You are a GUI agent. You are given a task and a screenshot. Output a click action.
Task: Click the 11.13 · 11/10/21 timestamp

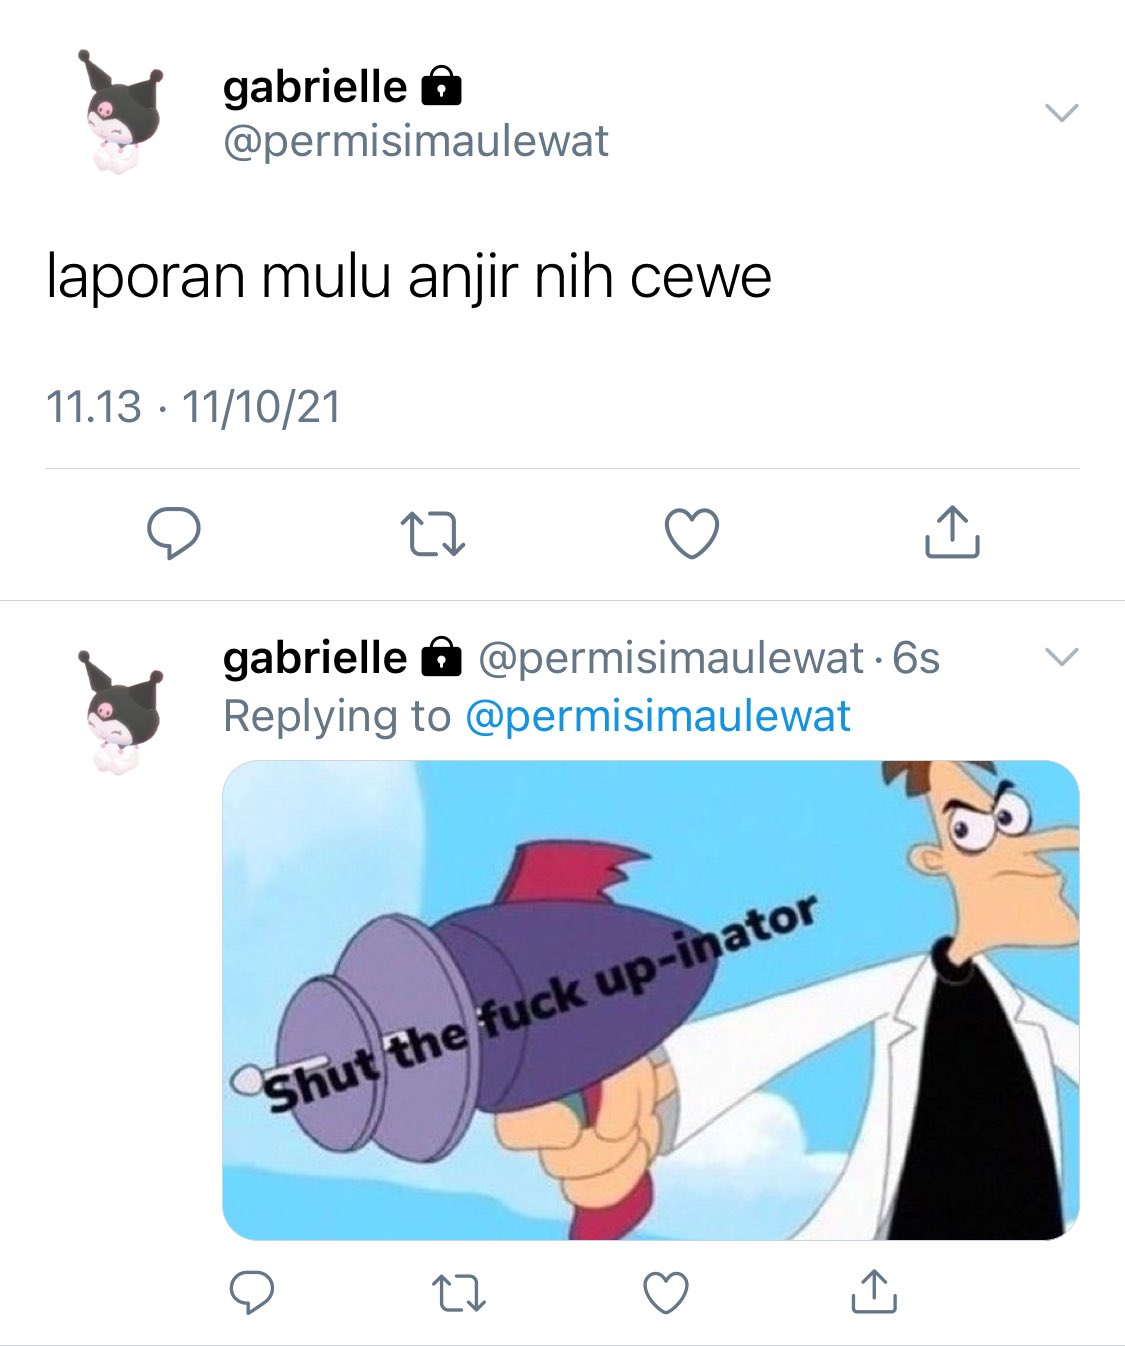pyautogui.click(x=194, y=407)
